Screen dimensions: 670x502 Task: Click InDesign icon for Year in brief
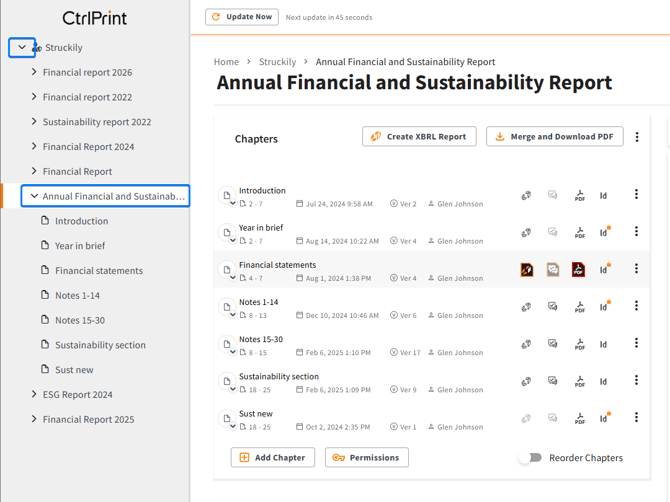pyautogui.click(x=604, y=233)
